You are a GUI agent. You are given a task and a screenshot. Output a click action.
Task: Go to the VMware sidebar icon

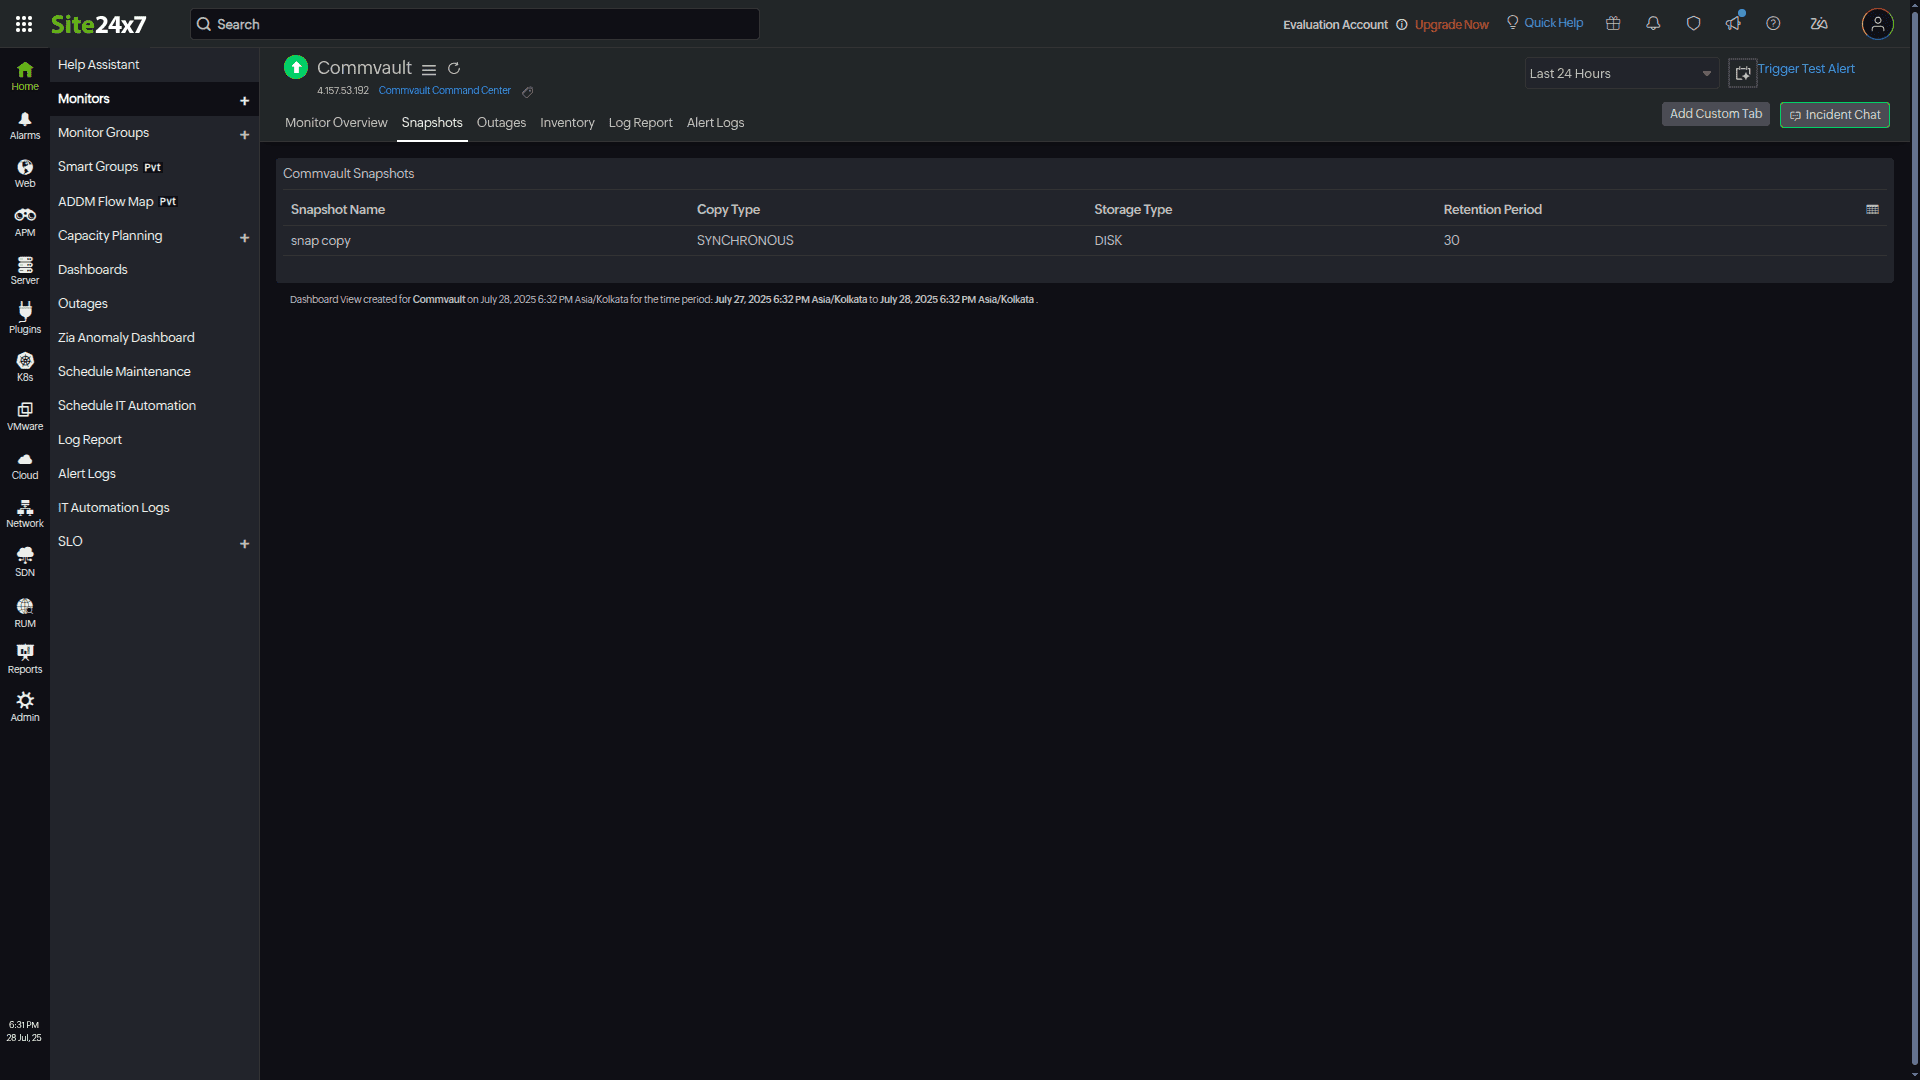click(x=25, y=415)
